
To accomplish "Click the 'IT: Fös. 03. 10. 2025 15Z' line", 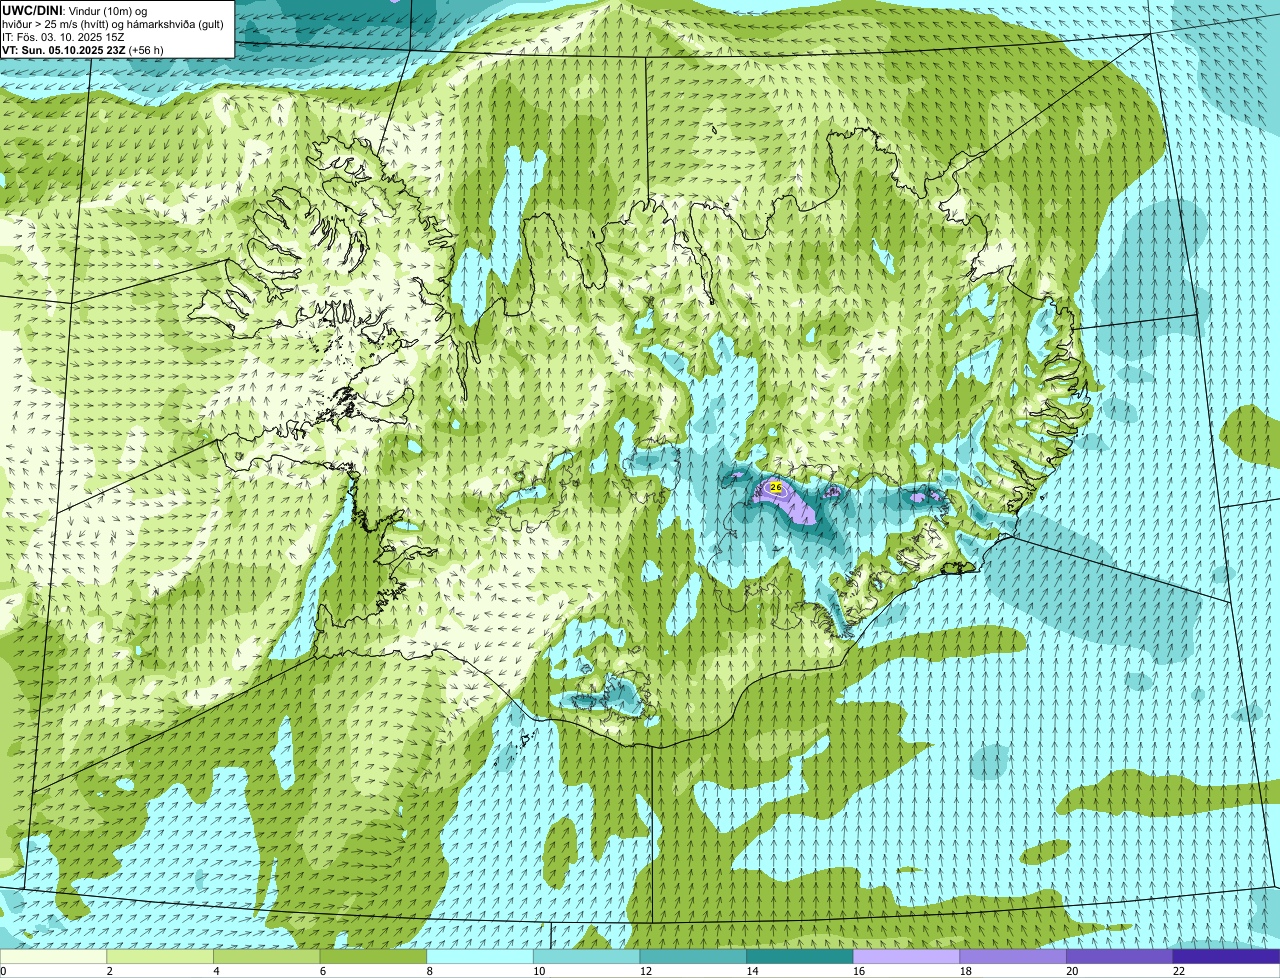I will [x=63, y=36].
